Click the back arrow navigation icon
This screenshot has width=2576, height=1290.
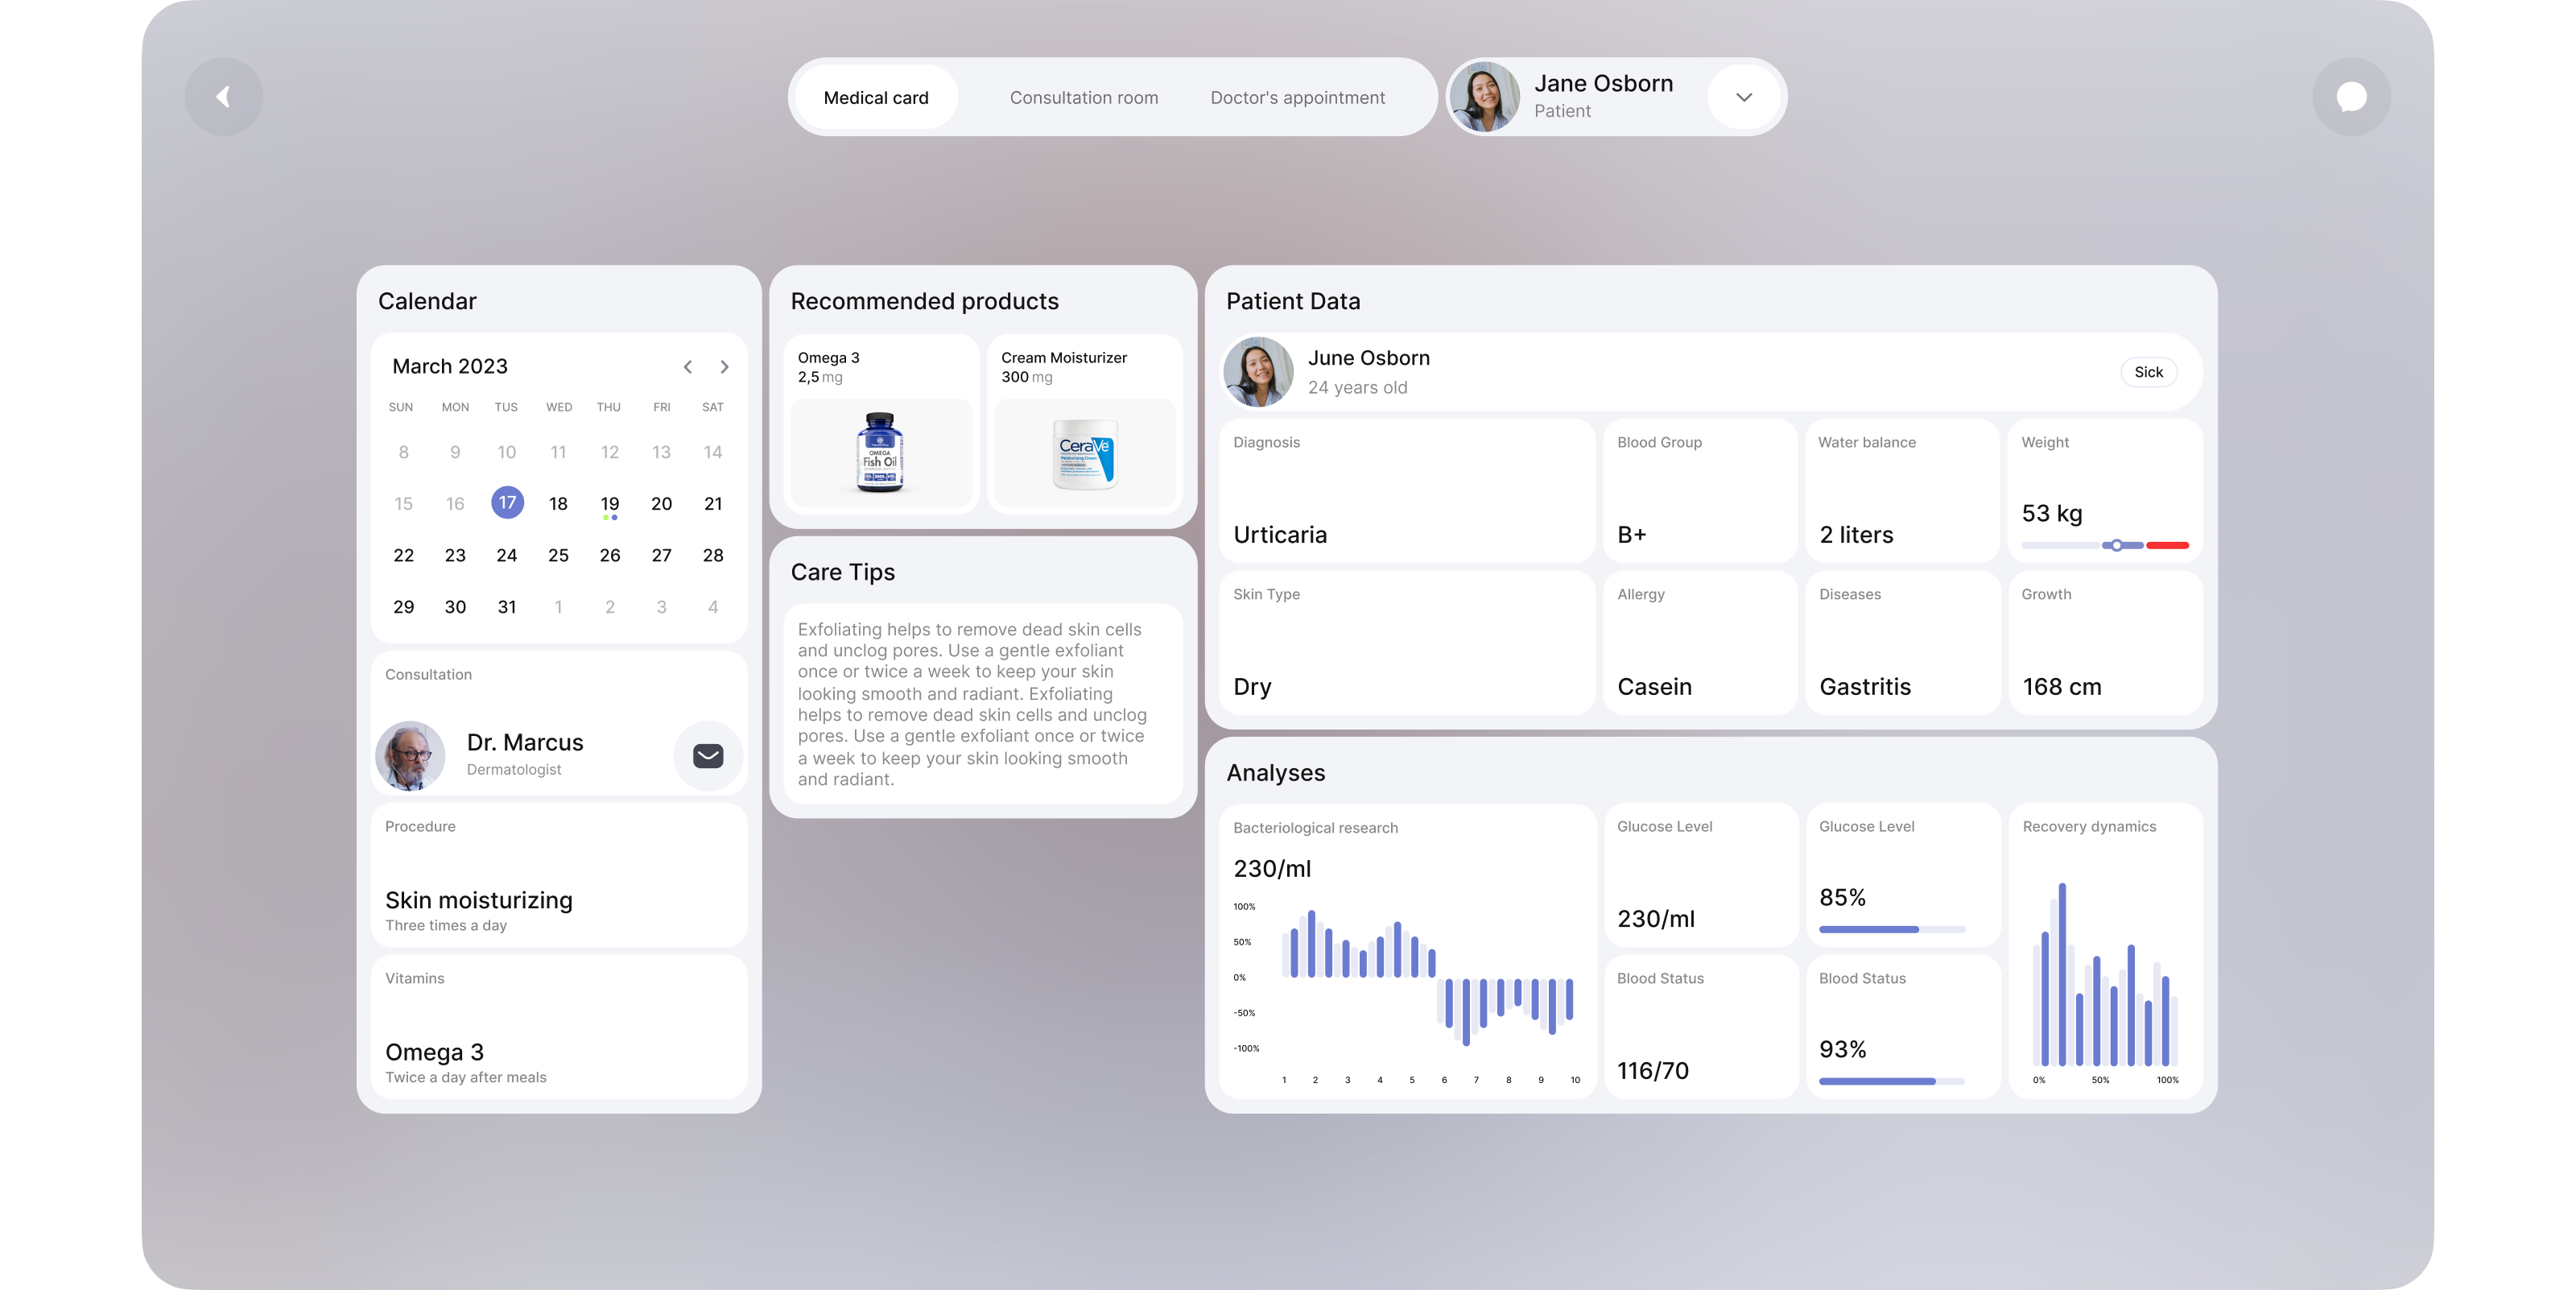[223, 96]
